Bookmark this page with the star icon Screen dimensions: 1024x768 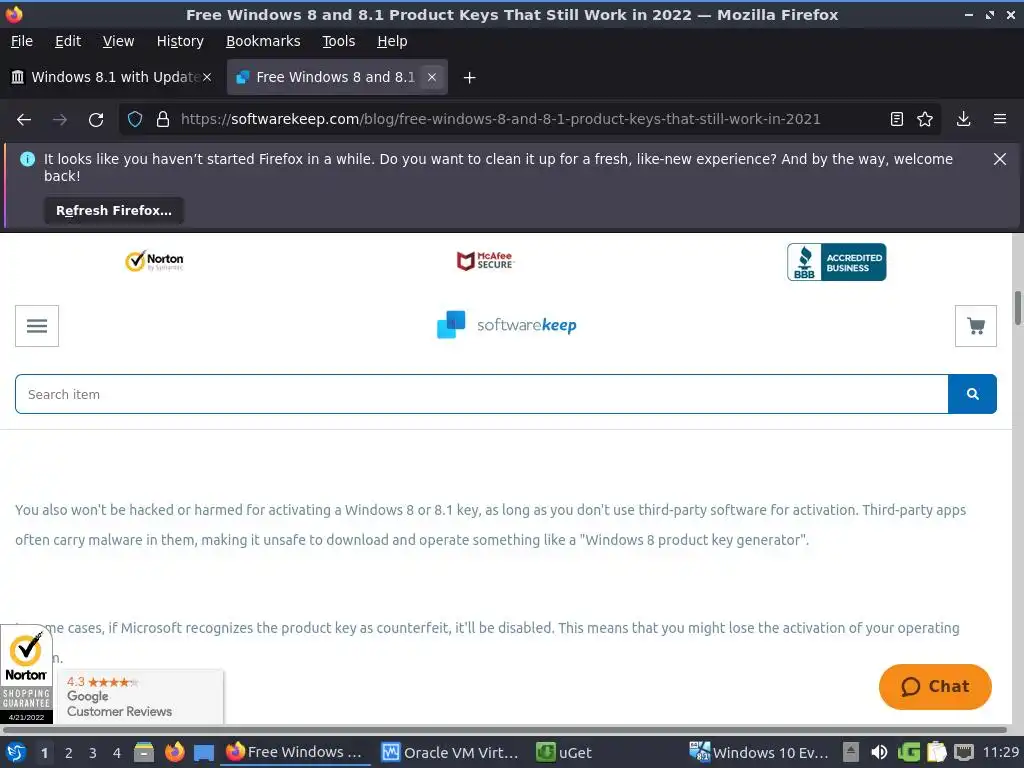coord(925,119)
